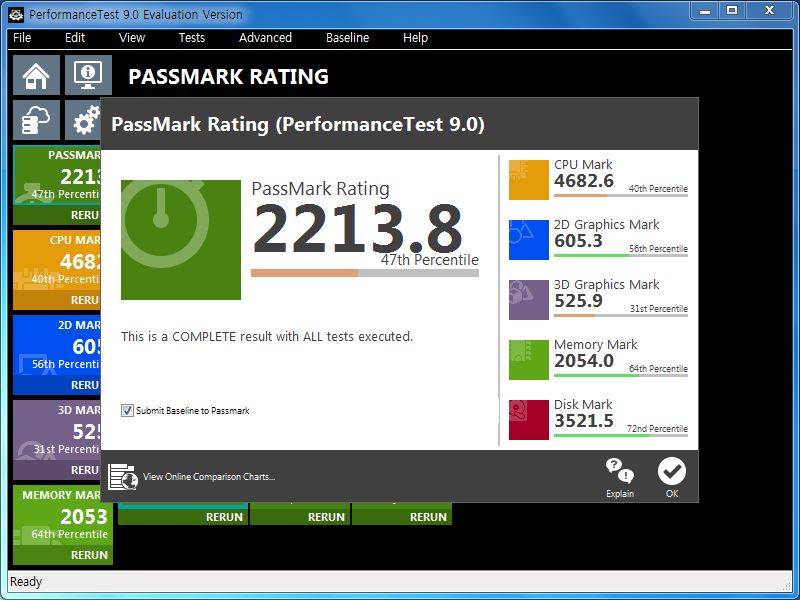Close the PerformanceTest window
The height and width of the screenshot is (600, 800).
tap(769, 11)
